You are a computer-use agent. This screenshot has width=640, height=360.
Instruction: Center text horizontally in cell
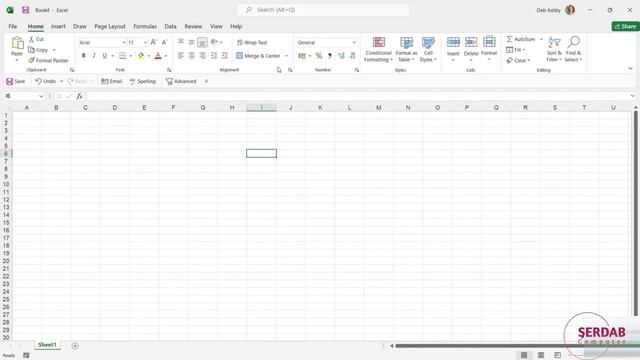pyautogui.click(x=191, y=56)
